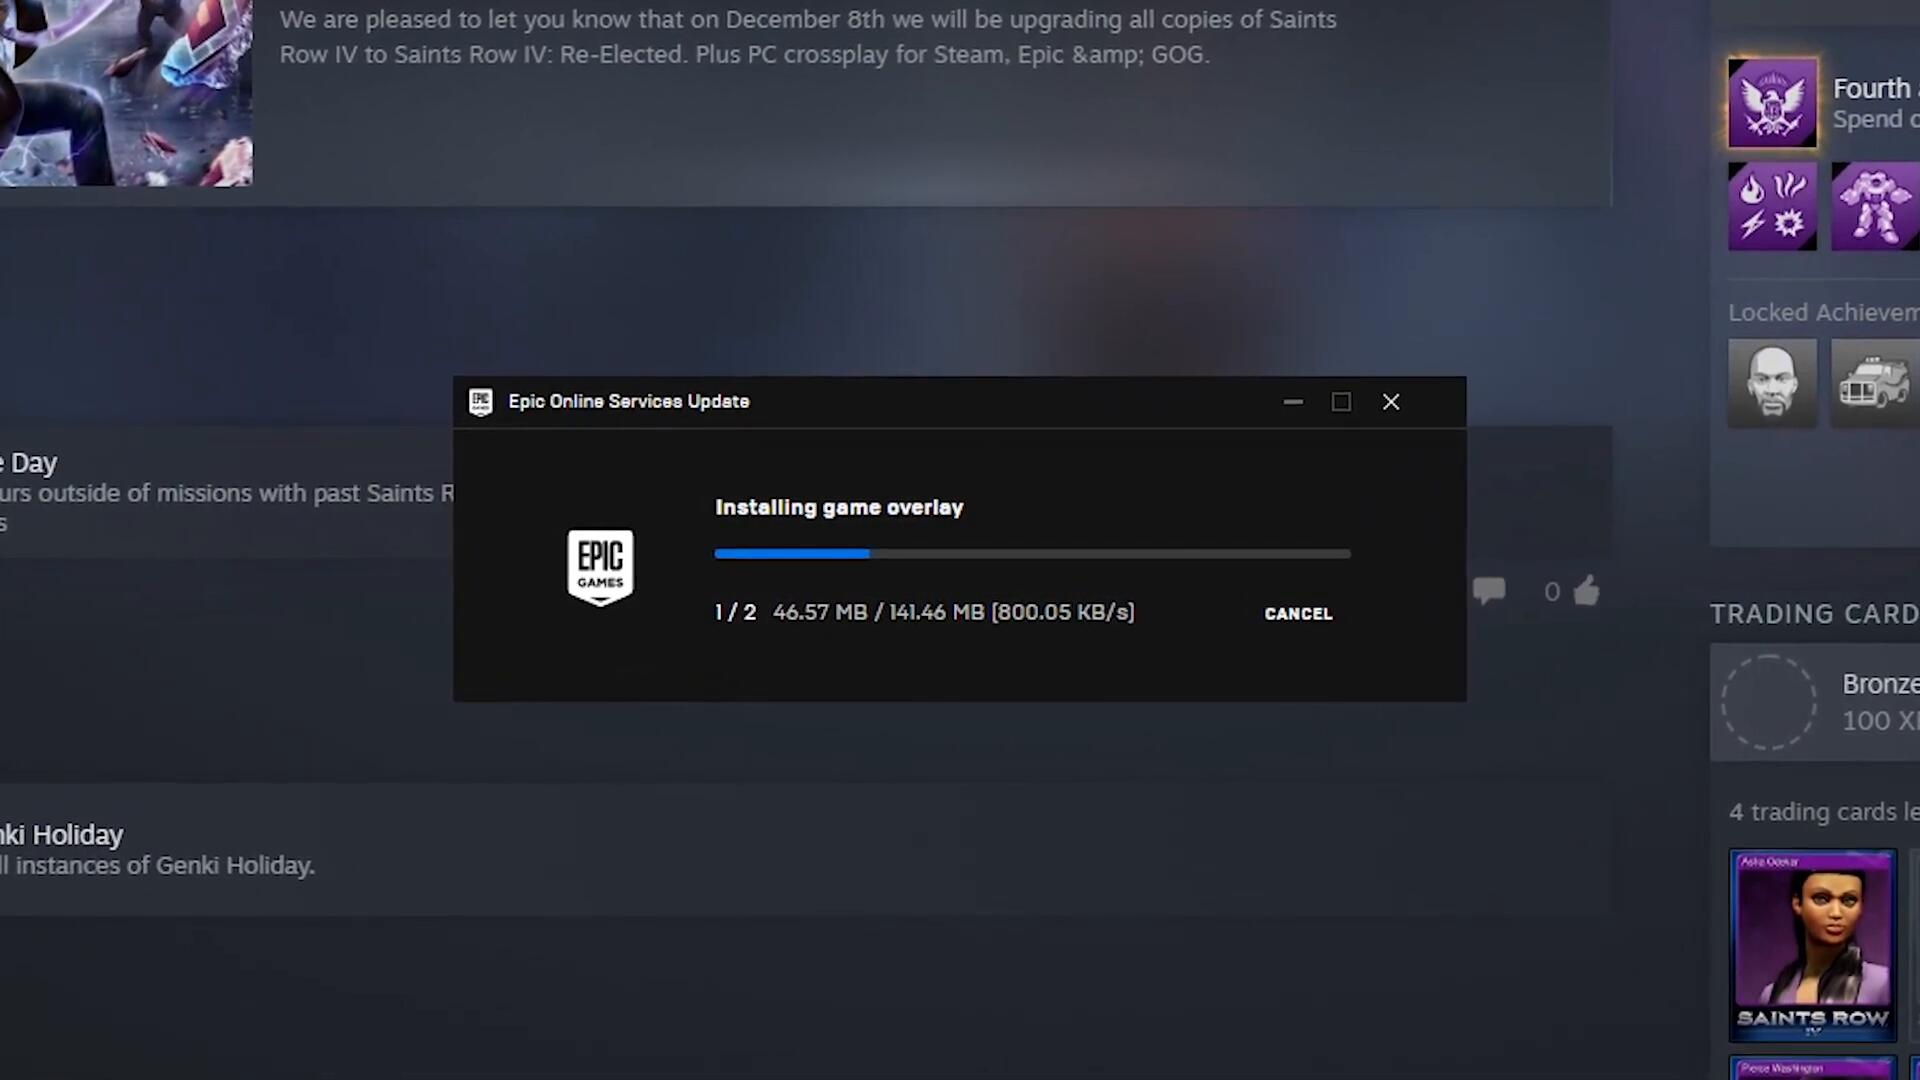Click the Fourth achievement eagle emblem icon
This screenshot has width=1920, height=1080.
pos(1772,103)
